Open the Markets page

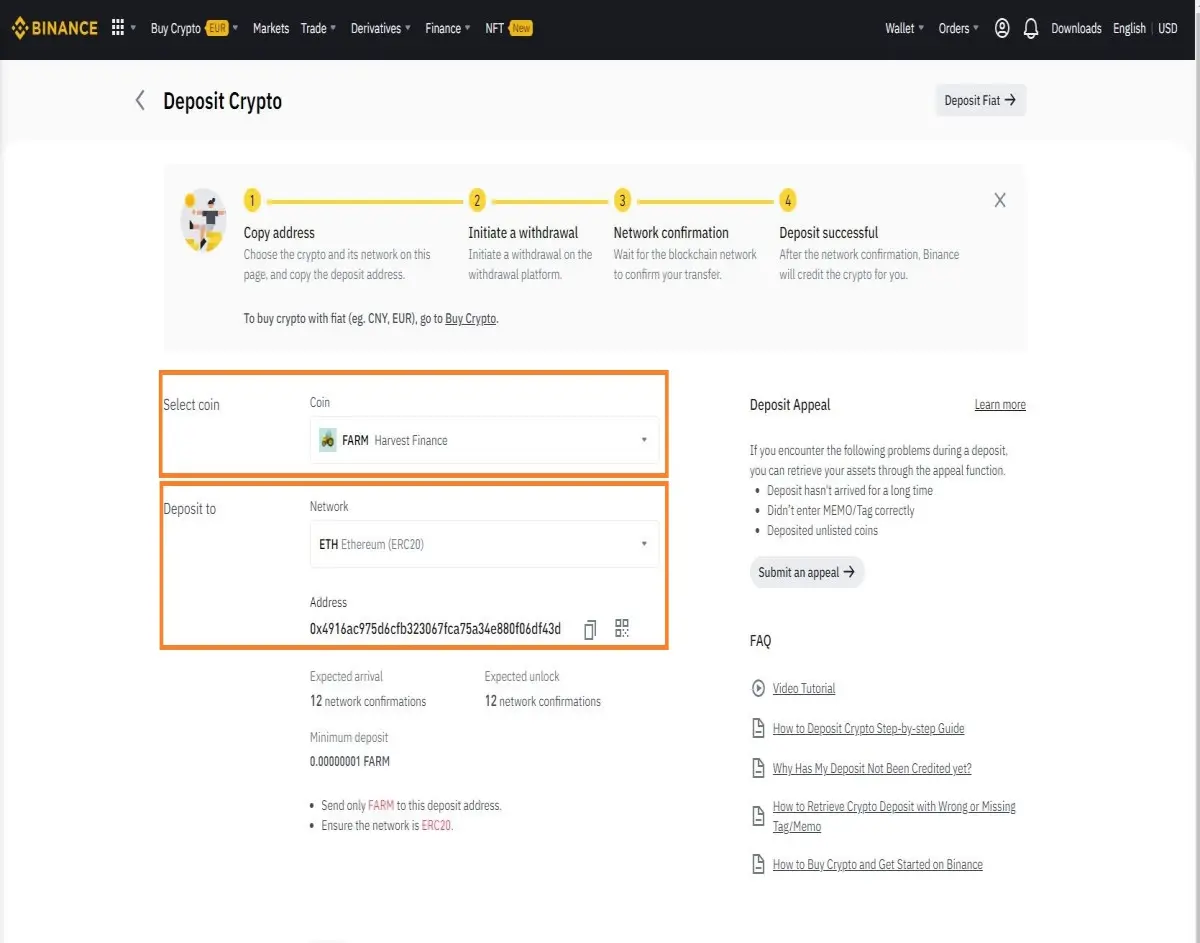271,28
